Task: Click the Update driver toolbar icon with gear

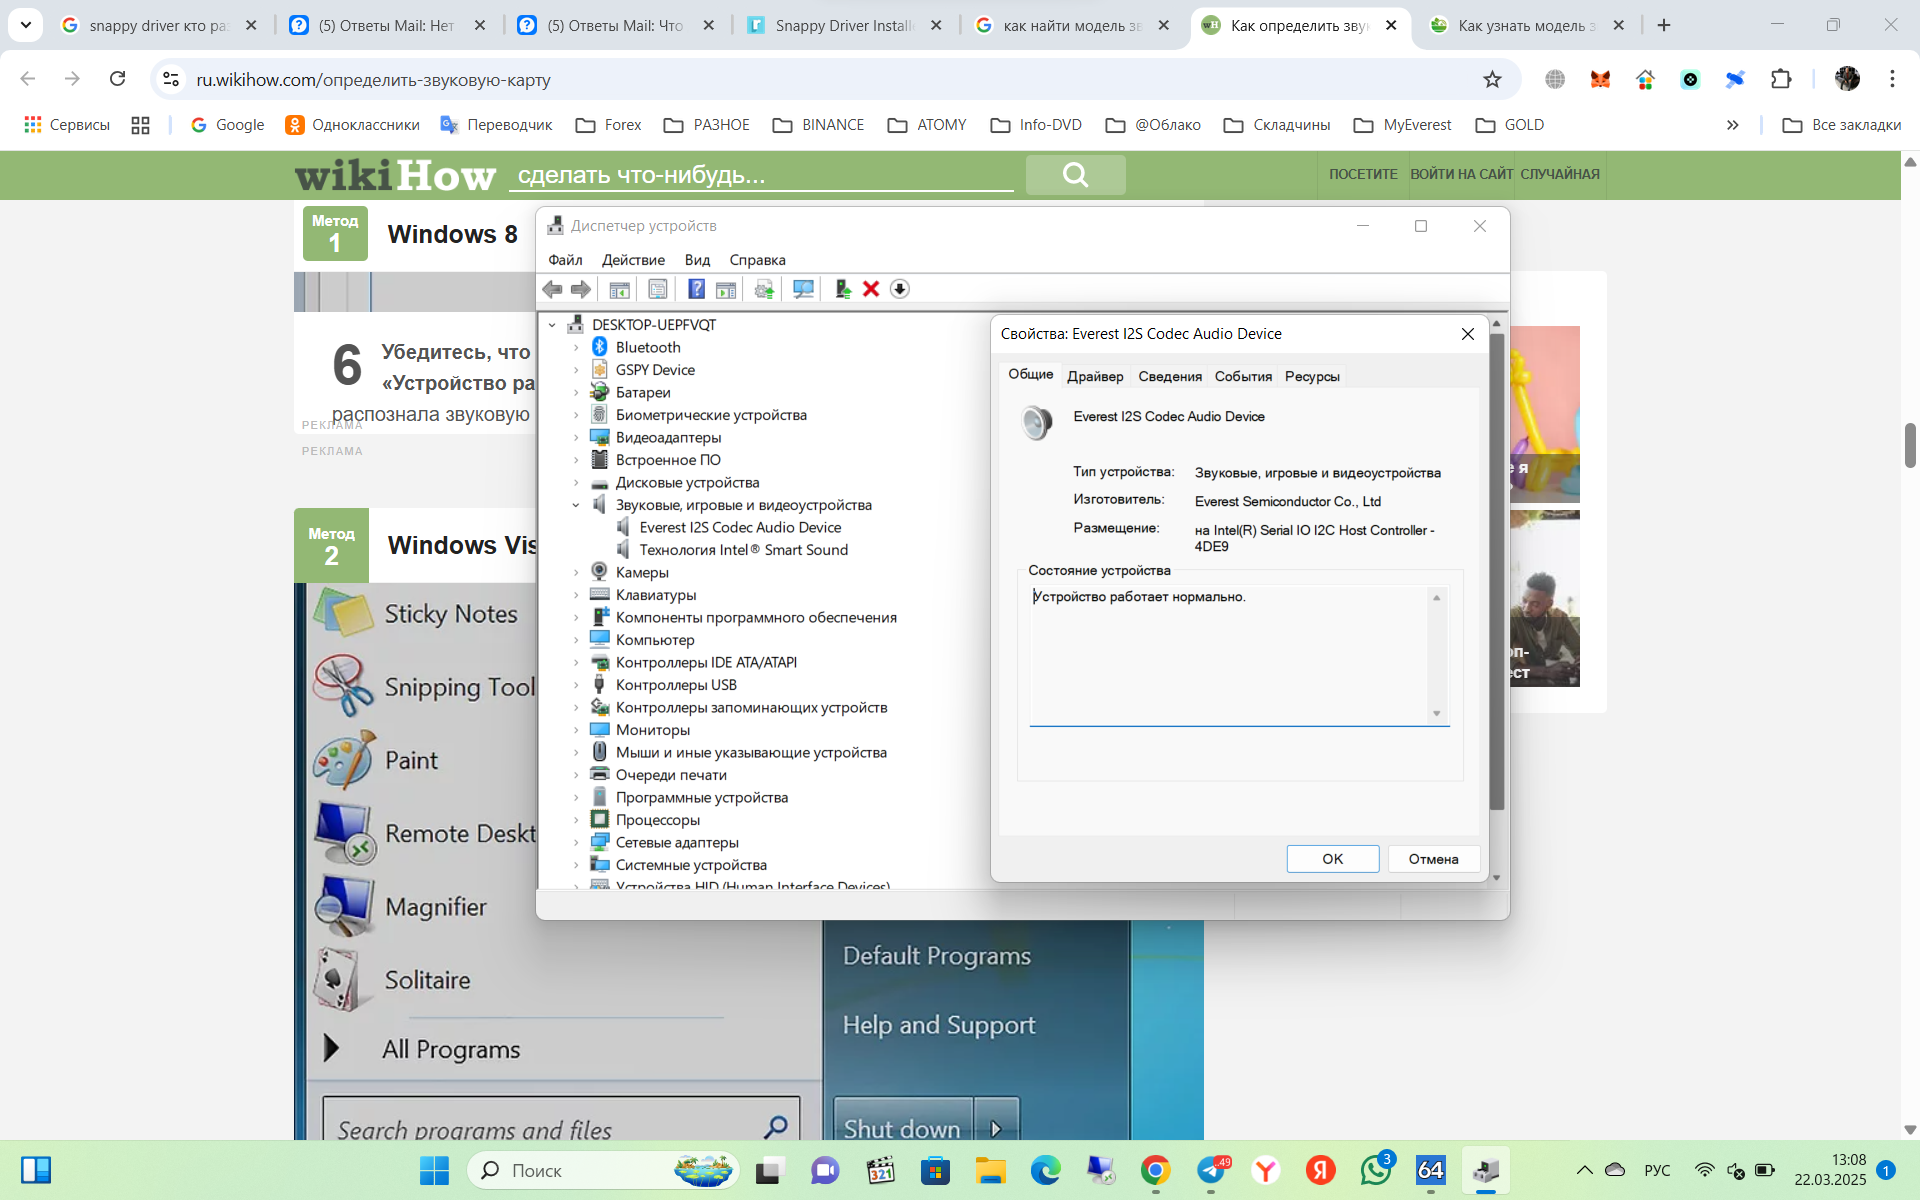Action: (764, 289)
